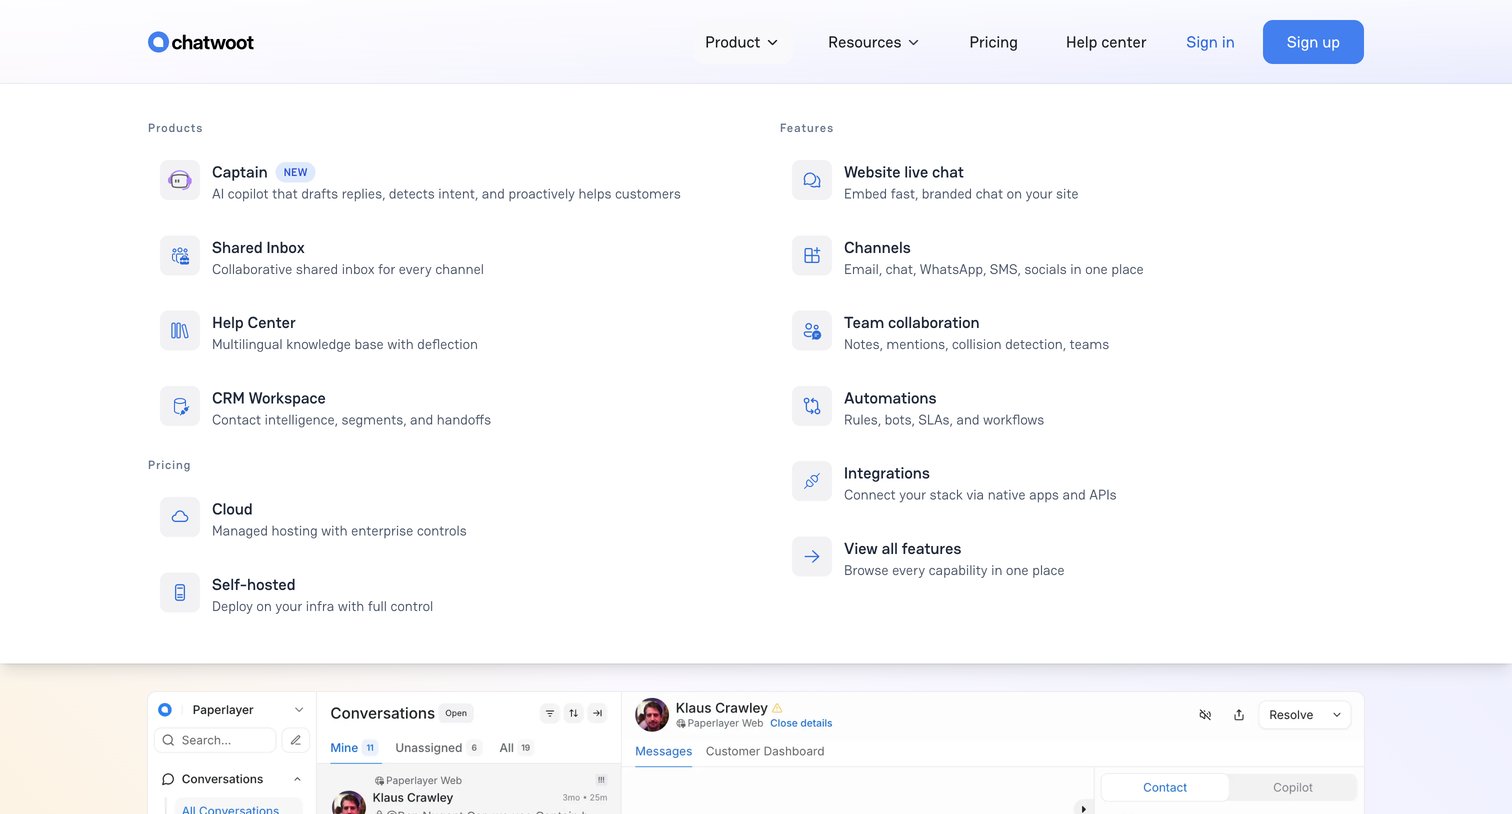
Task: Select the Copilot panel tab
Action: [x=1293, y=787]
